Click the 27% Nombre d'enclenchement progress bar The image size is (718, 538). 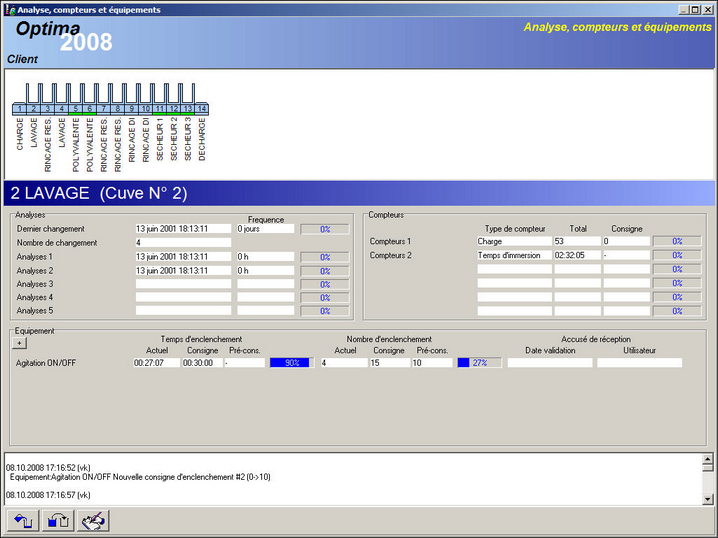[479, 363]
